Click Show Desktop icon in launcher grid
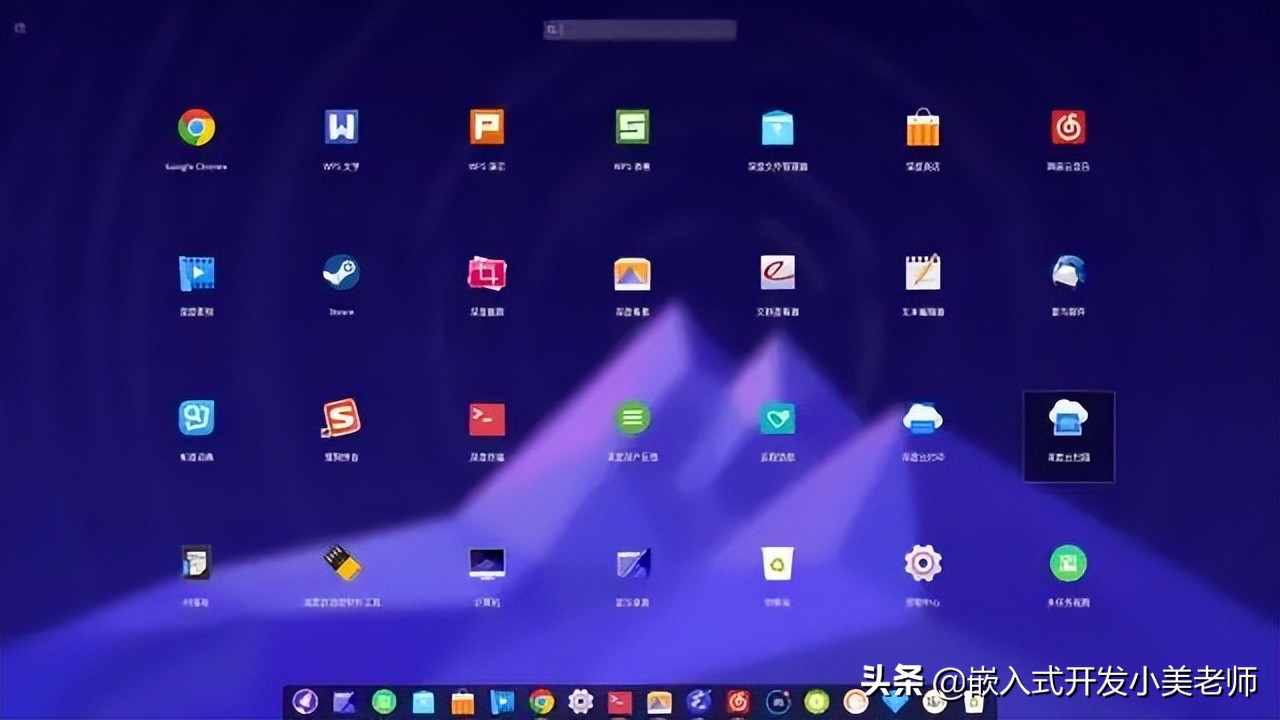This screenshot has height=720, width=1280. coord(632,563)
